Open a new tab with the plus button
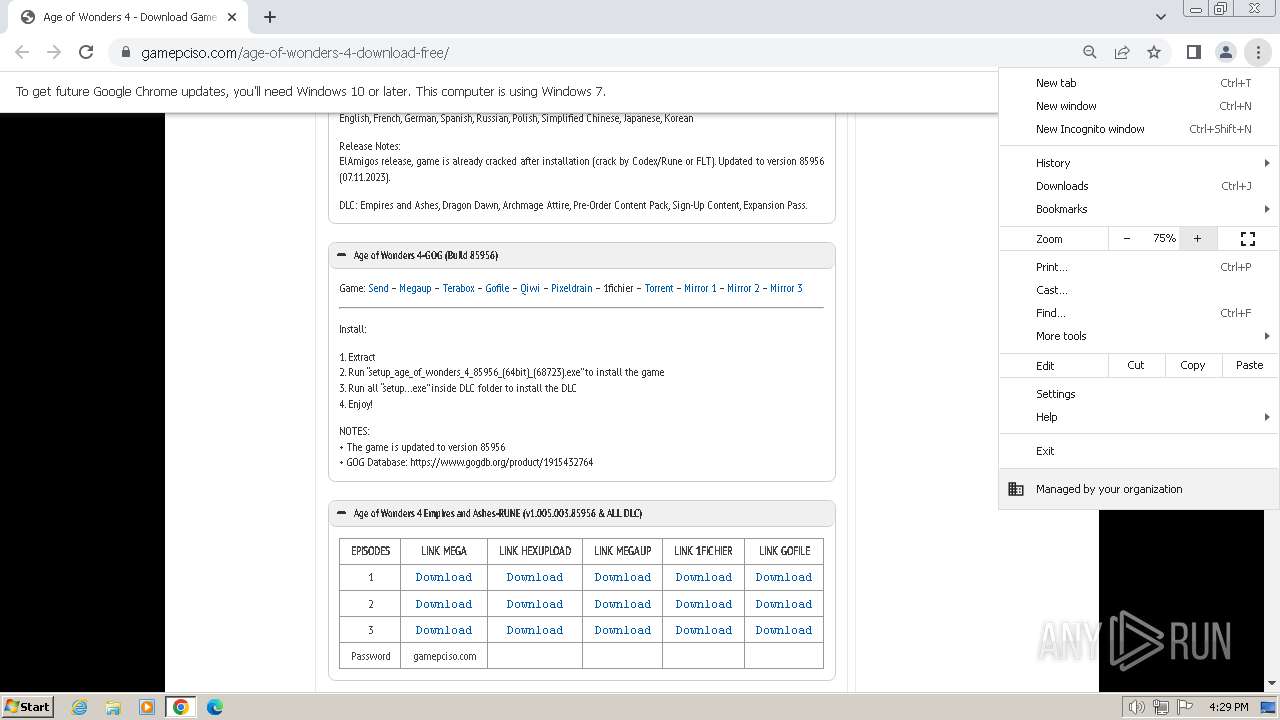This screenshot has width=1280, height=720. tap(270, 17)
